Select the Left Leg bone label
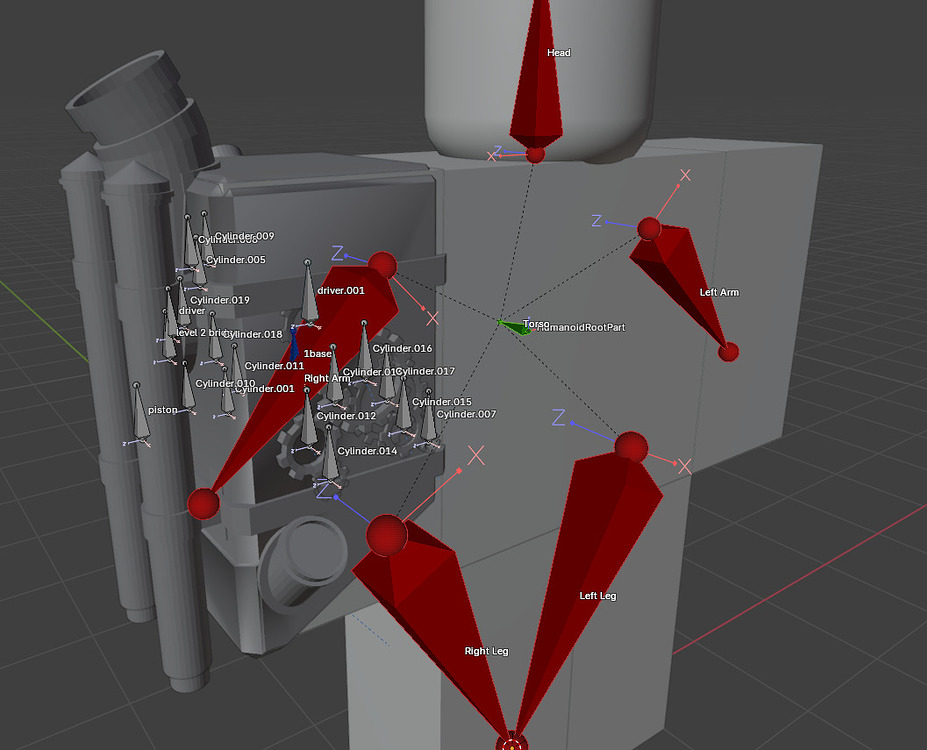This screenshot has width=927, height=750. pyautogui.click(x=598, y=596)
